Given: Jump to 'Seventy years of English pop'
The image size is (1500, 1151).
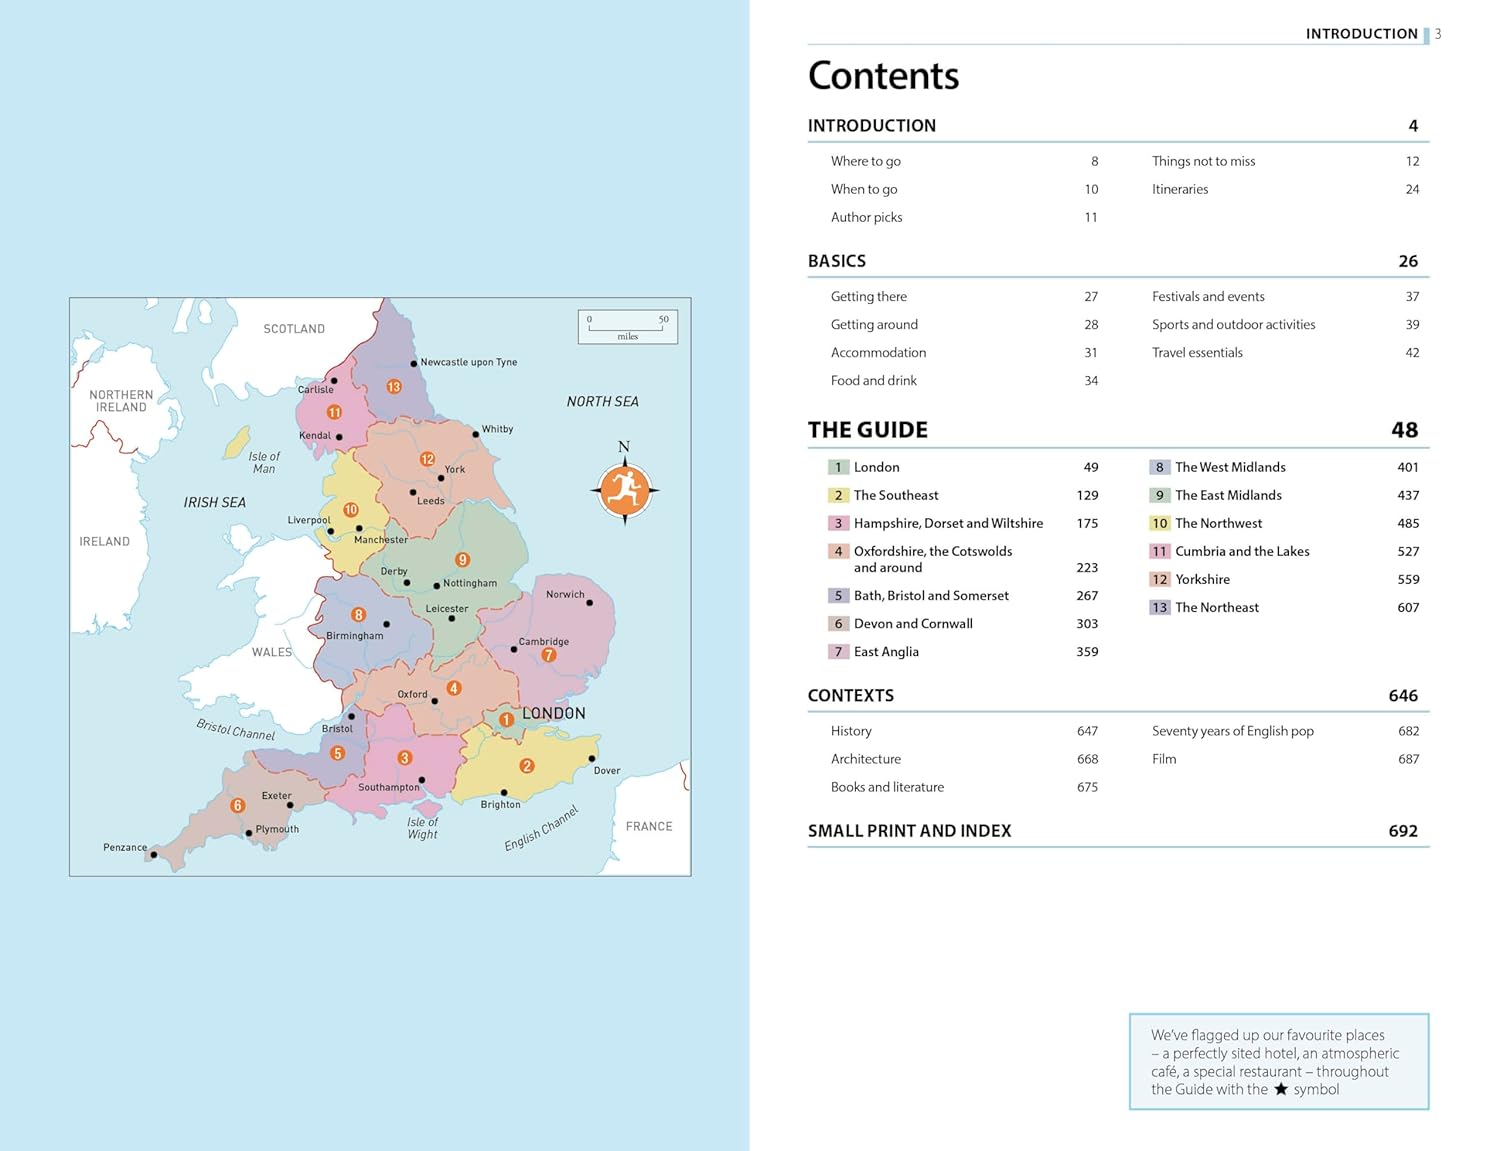Looking at the screenshot, I should tap(1232, 731).
